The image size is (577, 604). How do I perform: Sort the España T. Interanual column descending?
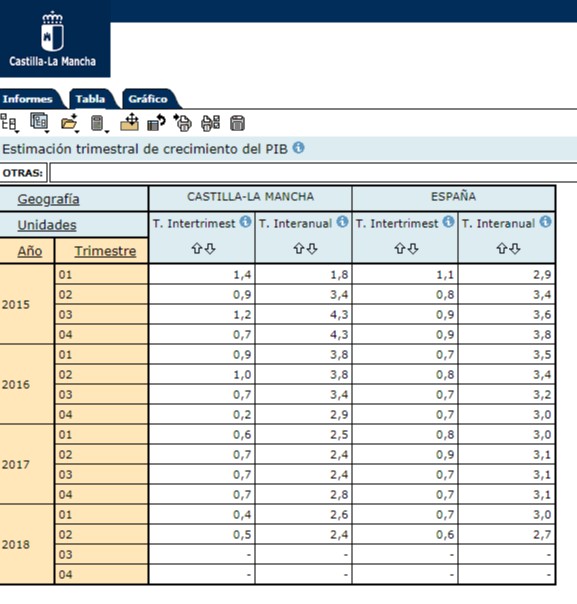[515, 248]
